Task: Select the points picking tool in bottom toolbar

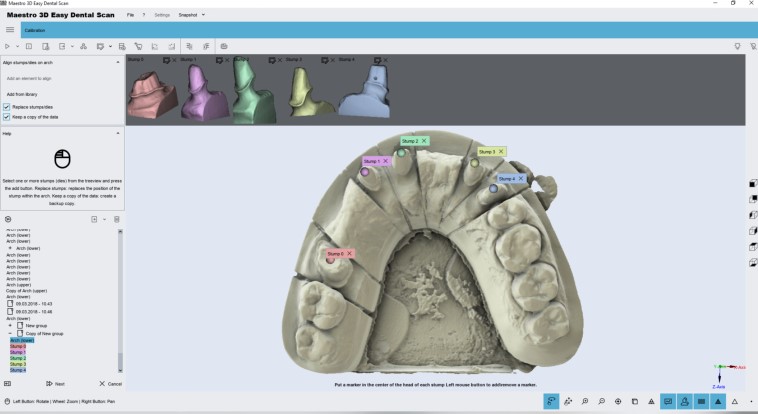Action: (568, 401)
